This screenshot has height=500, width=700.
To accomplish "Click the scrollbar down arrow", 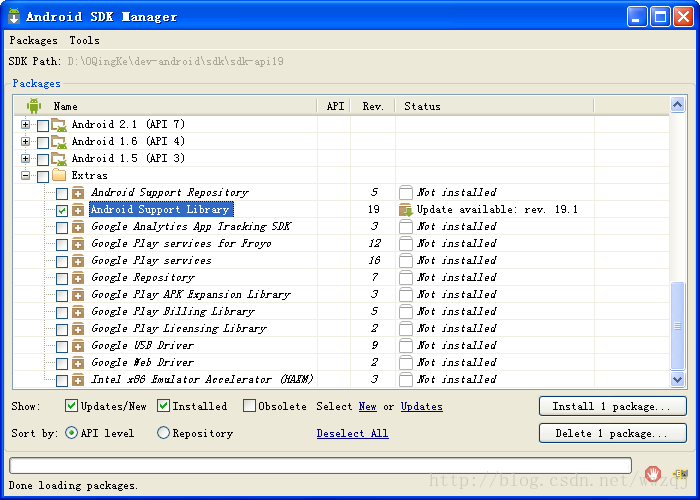I will [677, 379].
